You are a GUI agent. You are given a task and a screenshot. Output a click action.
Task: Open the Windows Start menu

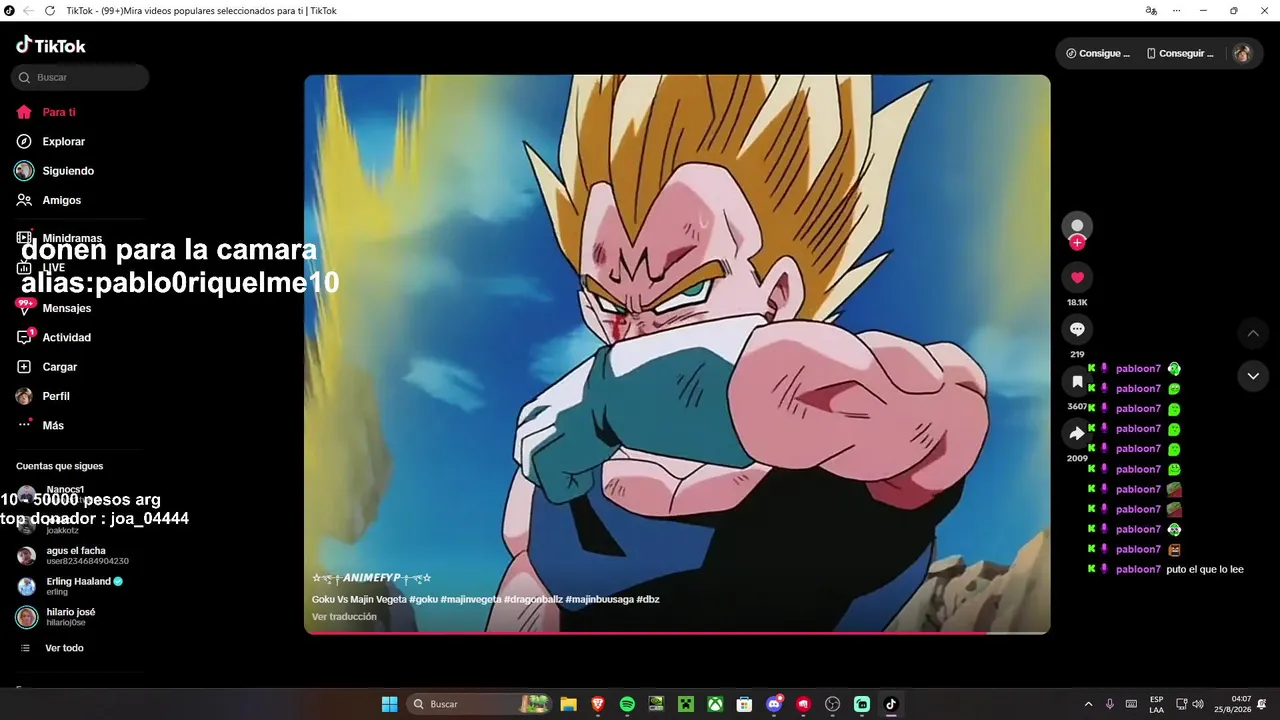click(390, 704)
